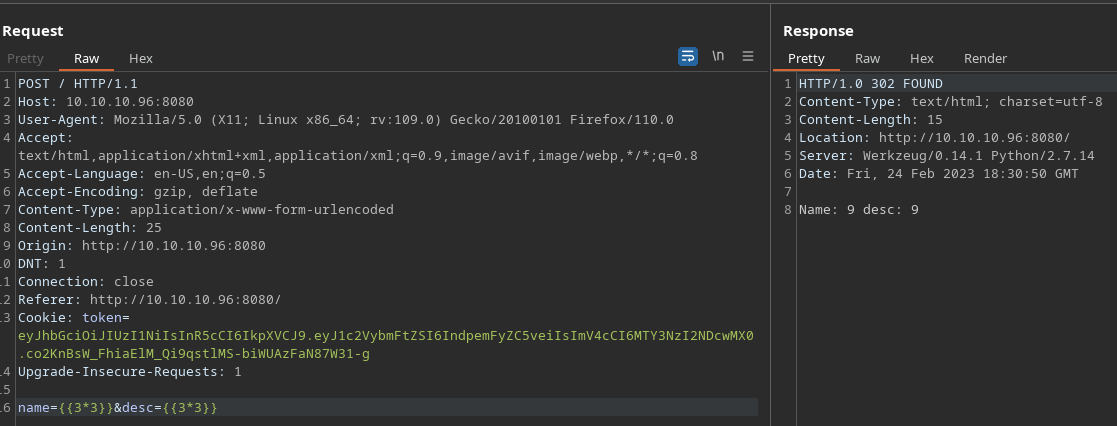This screenshot has width=1117, height=426.
Task: Switch to the Request Pretty tab
Action: (x=25, y=59)
